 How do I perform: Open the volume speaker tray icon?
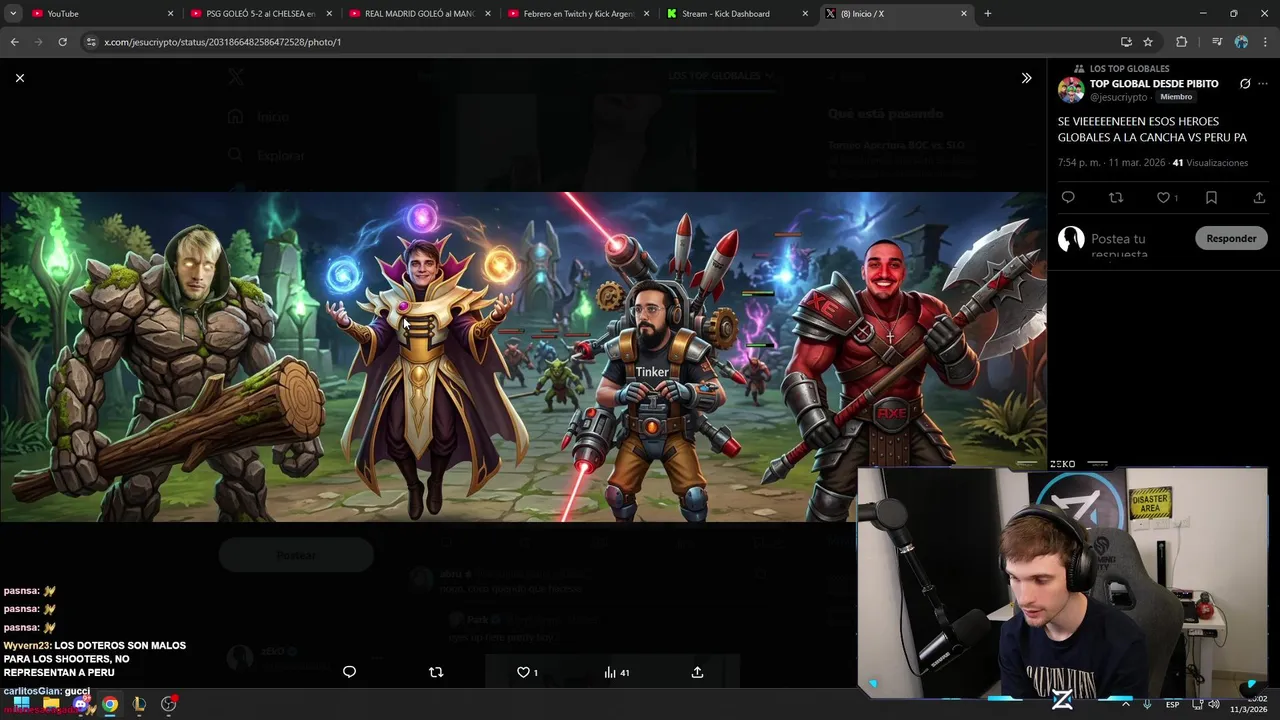point(1214,704)
